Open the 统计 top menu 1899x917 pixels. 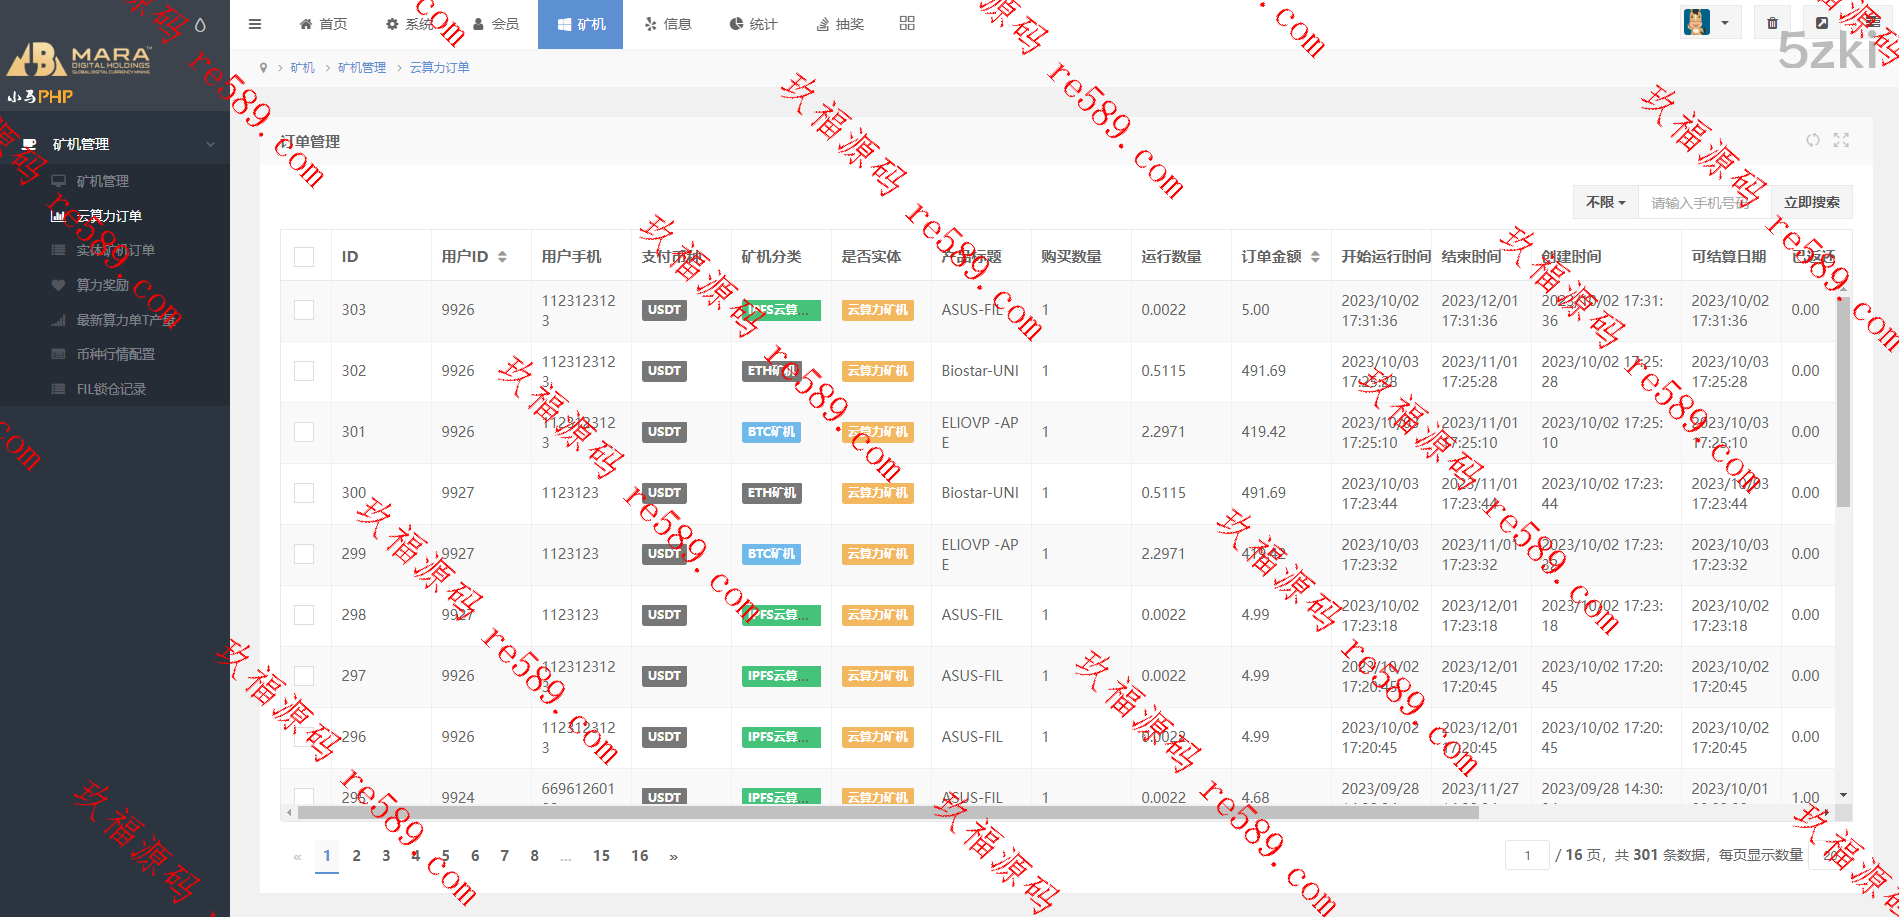(753, 24)
